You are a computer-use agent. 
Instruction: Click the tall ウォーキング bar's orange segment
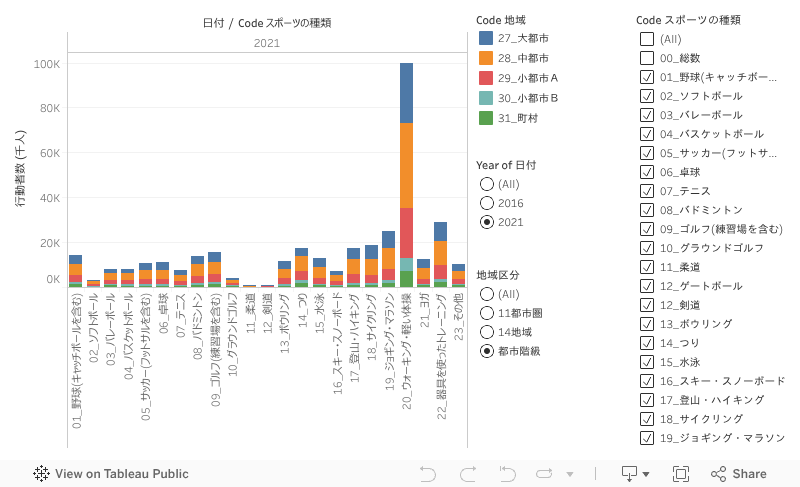pyautogui.click(x=406, y=165)
